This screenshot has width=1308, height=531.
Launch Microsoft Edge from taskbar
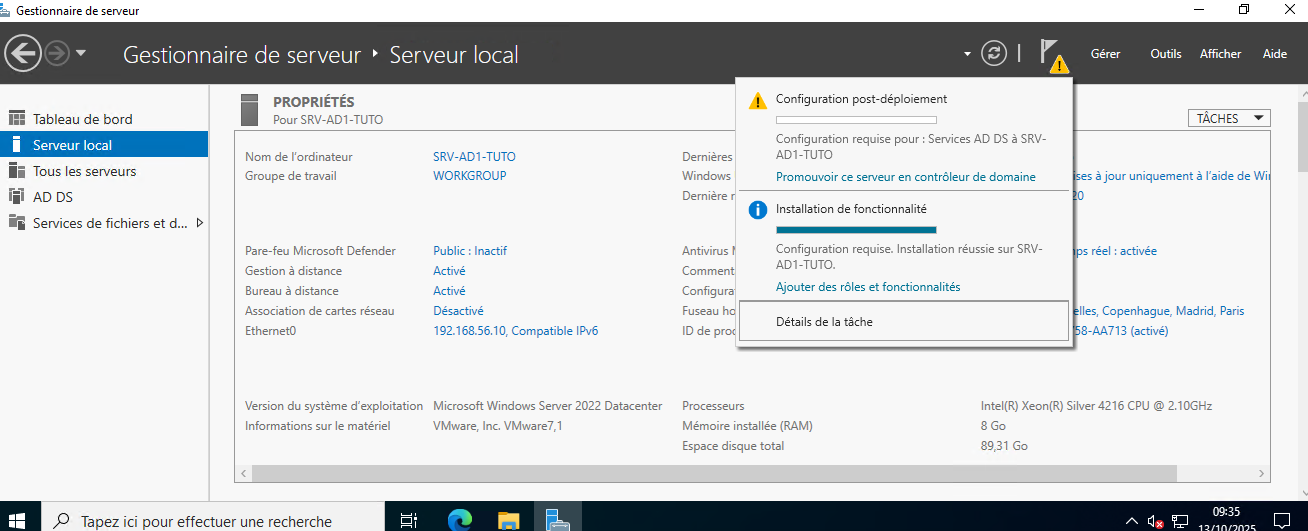(x=460, y=520)
